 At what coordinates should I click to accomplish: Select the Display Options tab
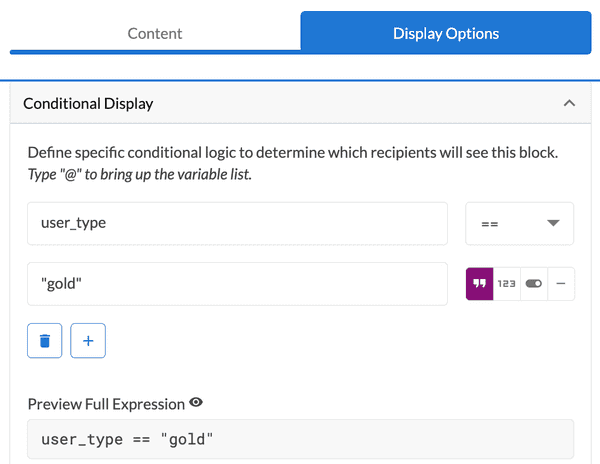coord(445,33)
